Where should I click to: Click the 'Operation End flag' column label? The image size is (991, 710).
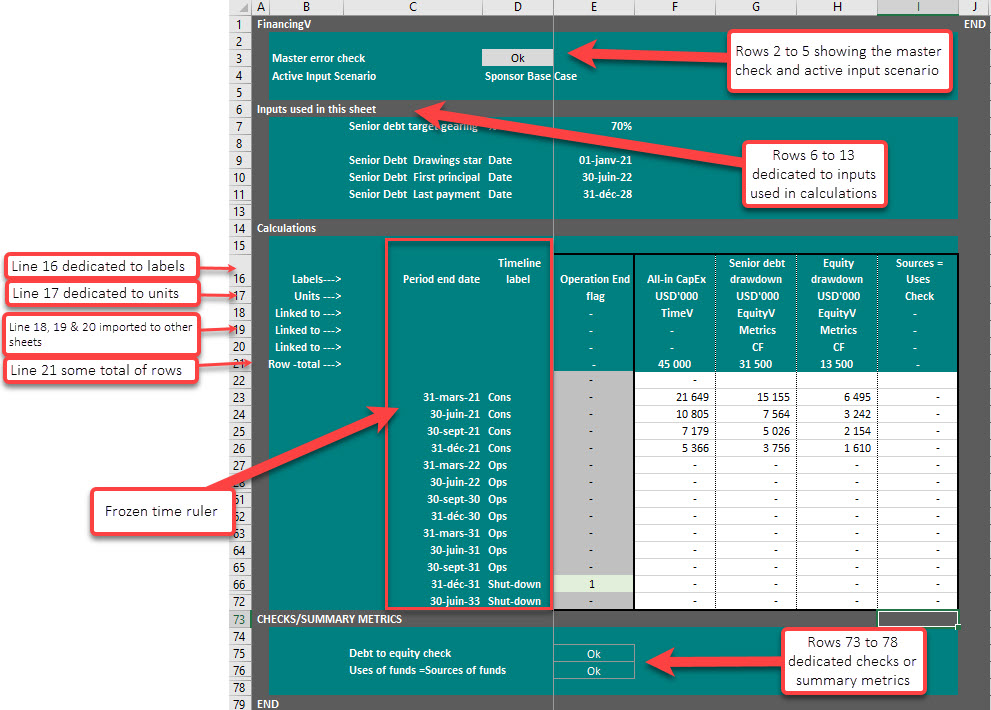tap(595, 288)
